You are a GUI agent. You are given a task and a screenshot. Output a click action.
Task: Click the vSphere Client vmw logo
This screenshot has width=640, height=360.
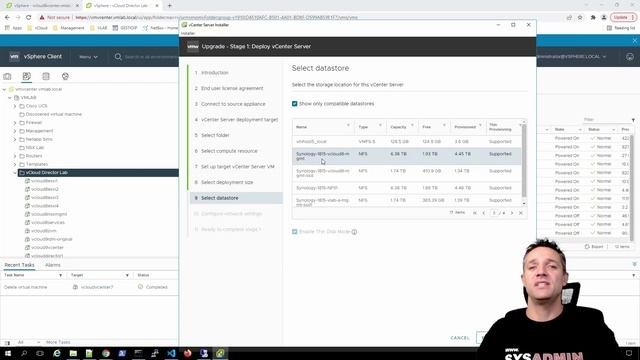(x=14, y=57)
